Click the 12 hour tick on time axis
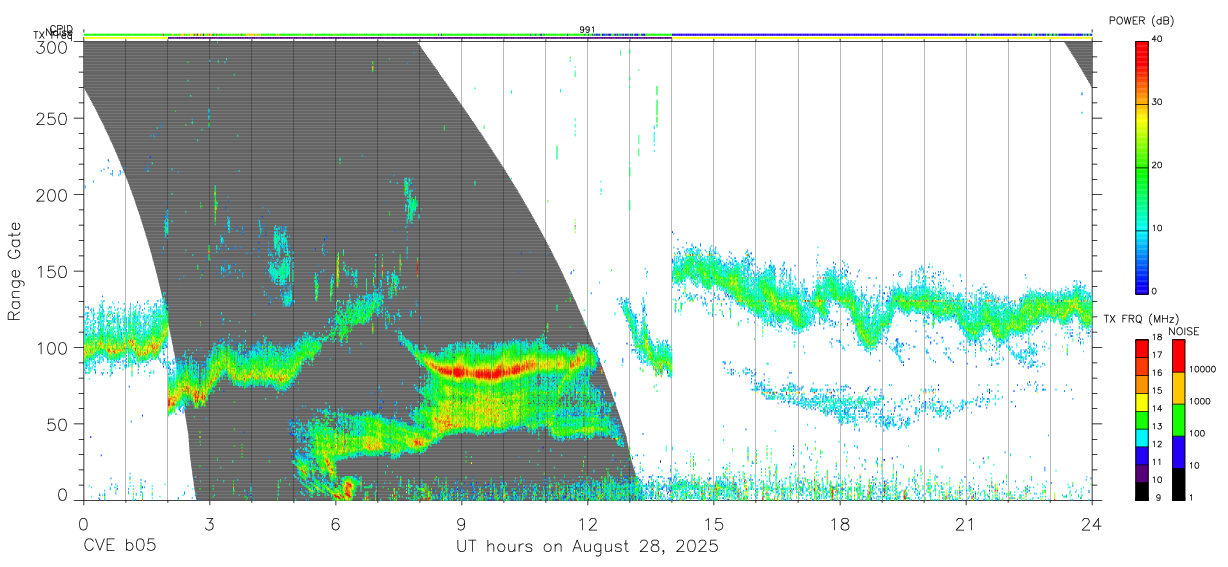This screenshot has height=567, width=1228. (587, 524)
